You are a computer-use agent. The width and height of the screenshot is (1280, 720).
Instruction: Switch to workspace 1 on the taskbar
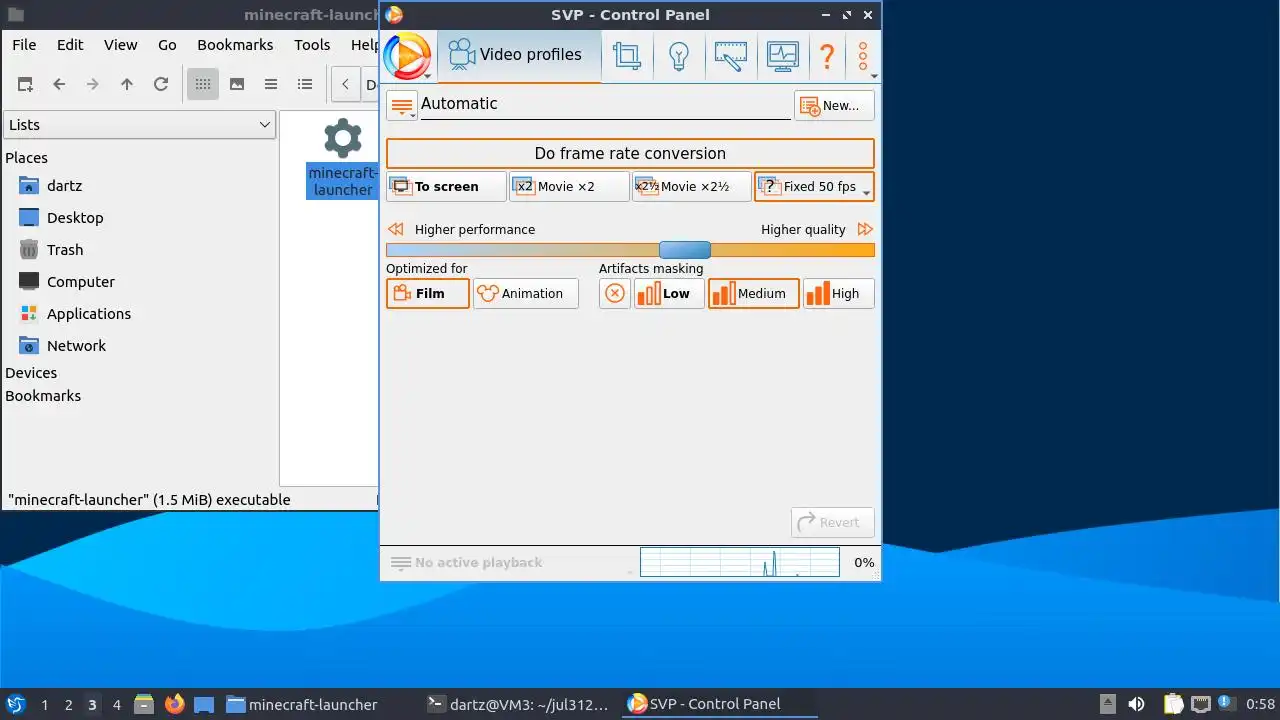44,705
